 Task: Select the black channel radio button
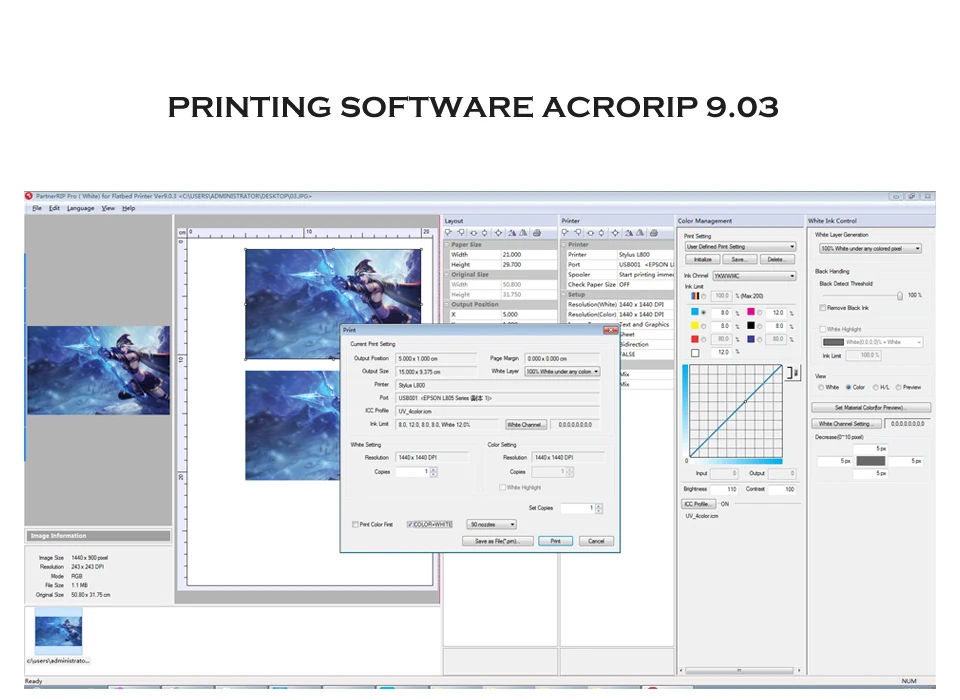click(760, 326)
